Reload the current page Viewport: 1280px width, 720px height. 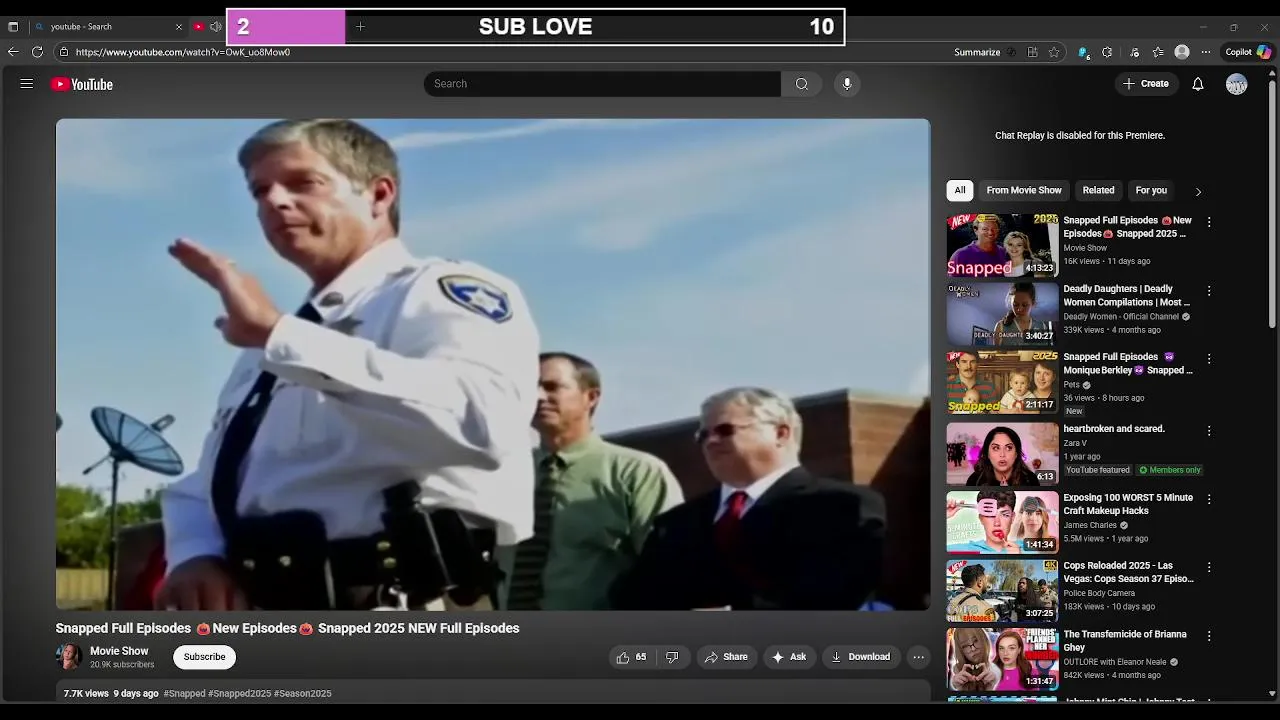pos(37,52)
